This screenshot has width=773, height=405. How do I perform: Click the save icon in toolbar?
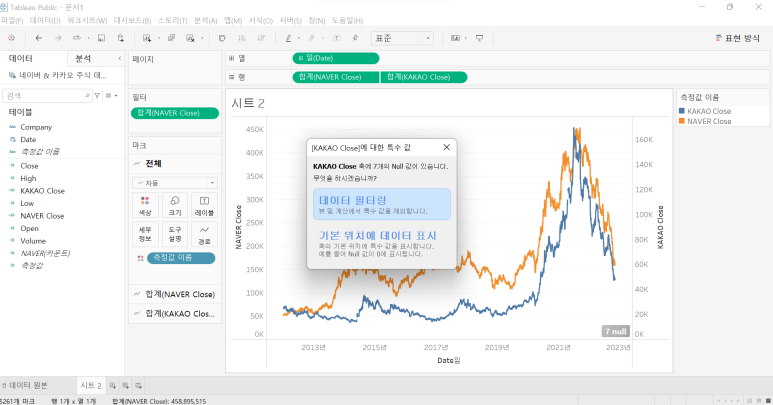coord(101,38)
